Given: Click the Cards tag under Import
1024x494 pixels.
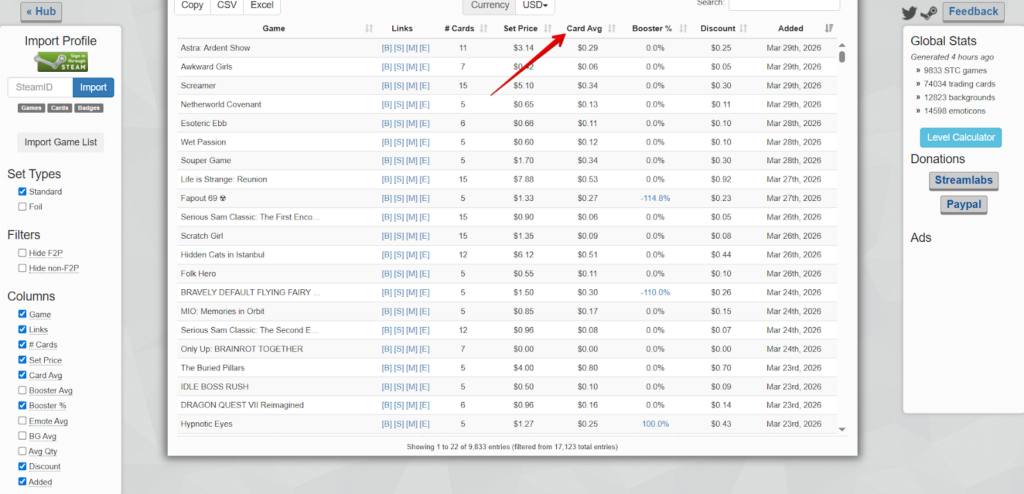Looking at the screenshot, I should pyautogui.click(x=59, y=108).
